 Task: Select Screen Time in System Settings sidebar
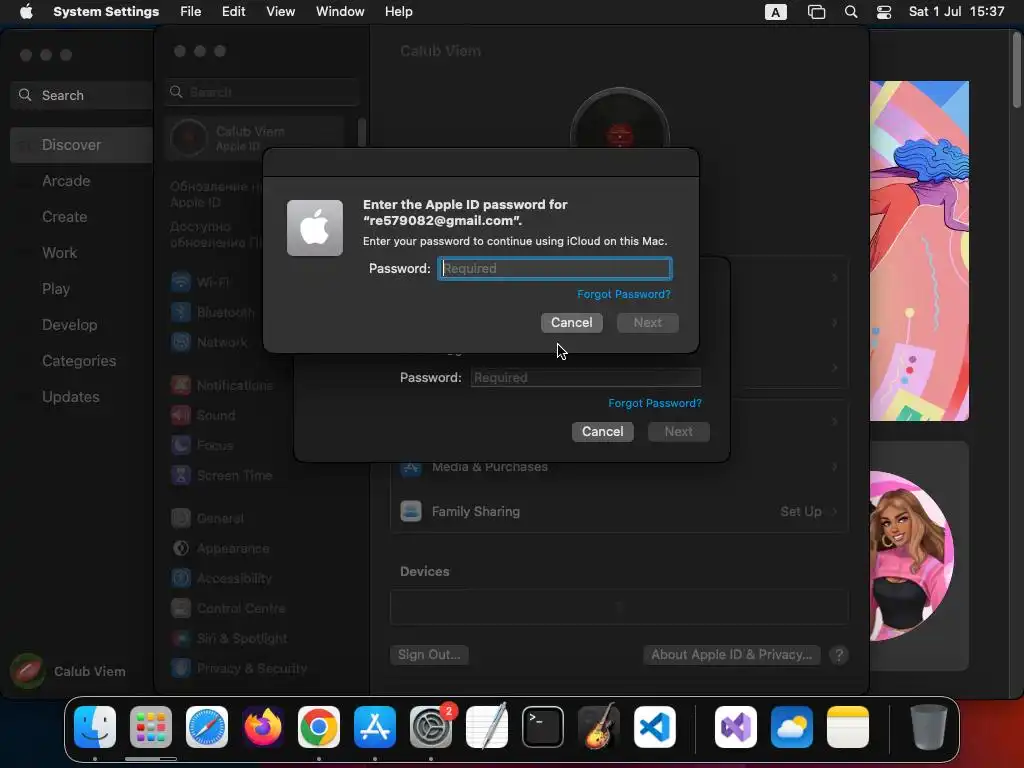(221, 475)
